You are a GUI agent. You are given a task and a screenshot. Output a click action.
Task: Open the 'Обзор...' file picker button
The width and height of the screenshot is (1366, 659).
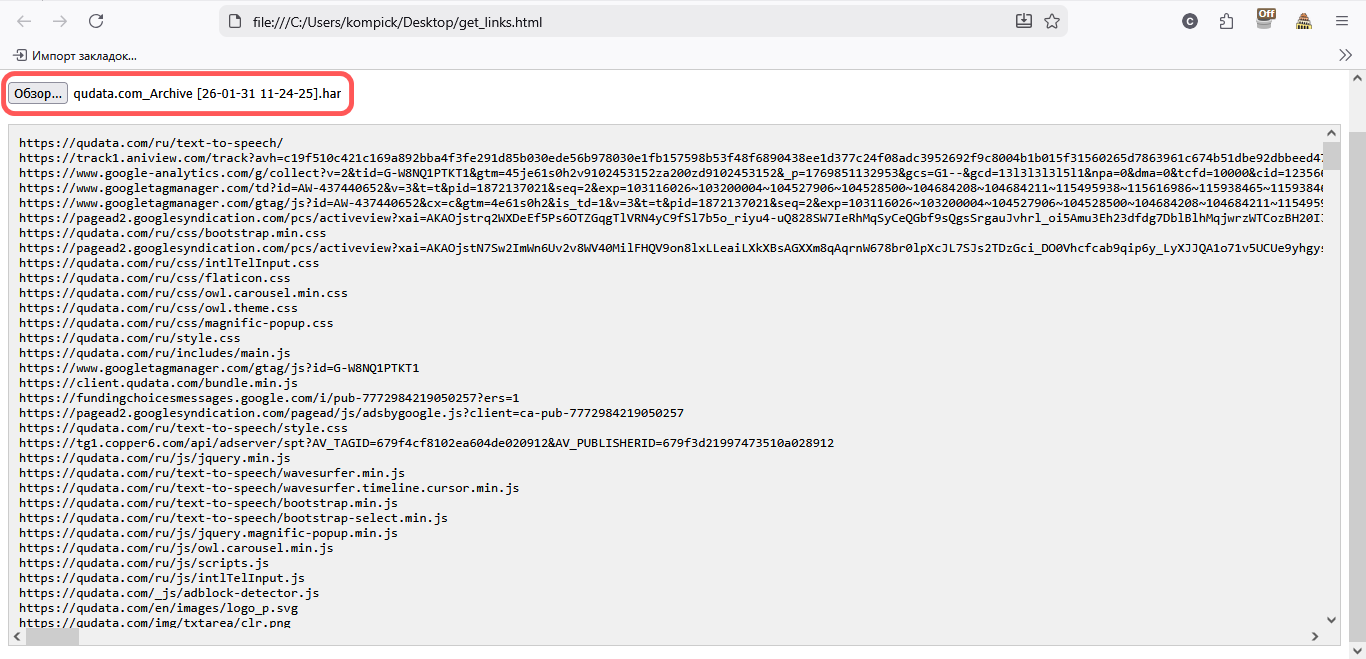[x=37, y=92]
